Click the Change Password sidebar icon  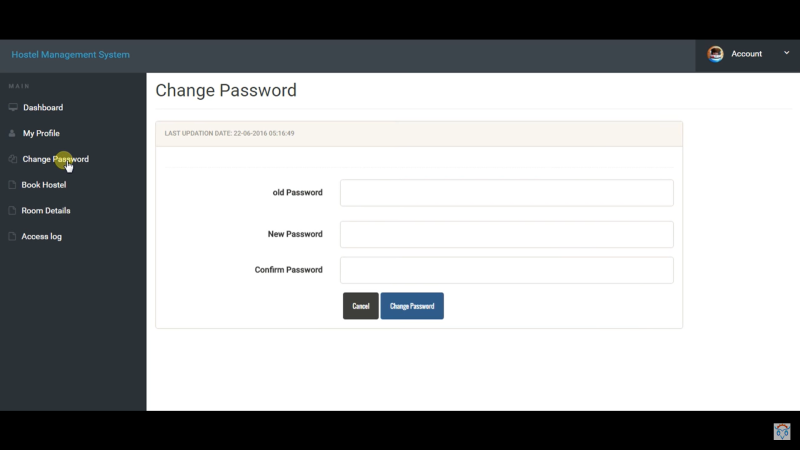tap(13, 159)
